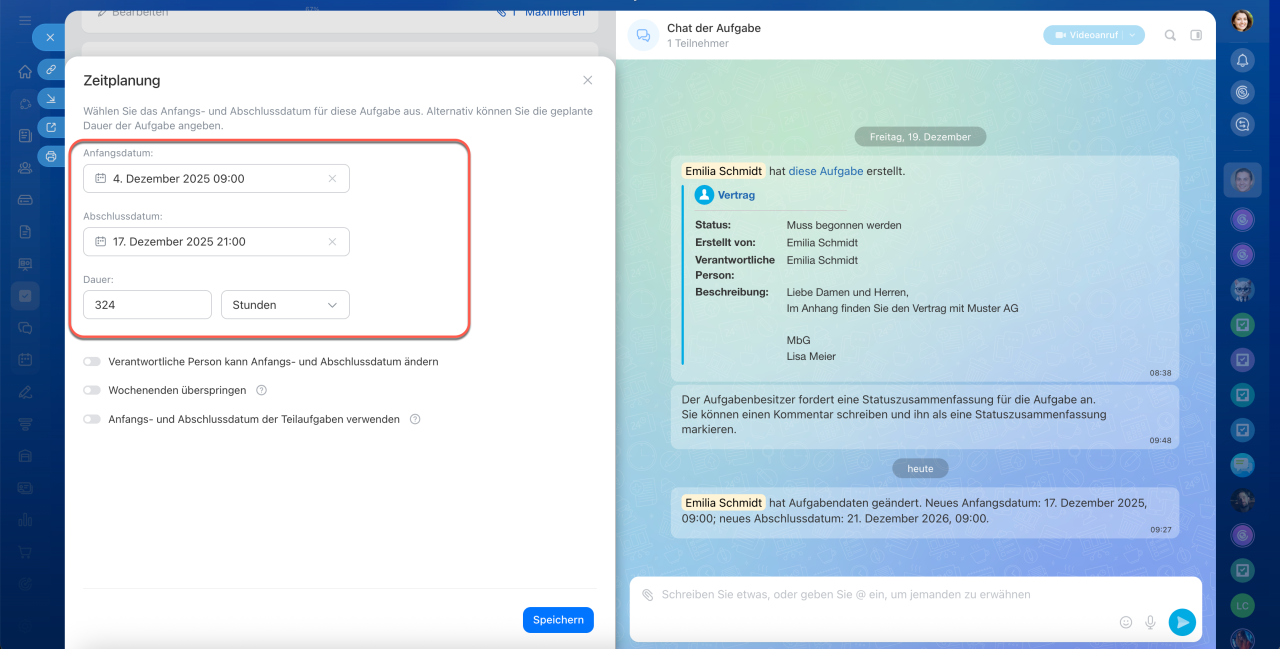Open calendar picker icon for Anfangsdatum
This screenshot has width=1280, height=649.
pos(100,179)
